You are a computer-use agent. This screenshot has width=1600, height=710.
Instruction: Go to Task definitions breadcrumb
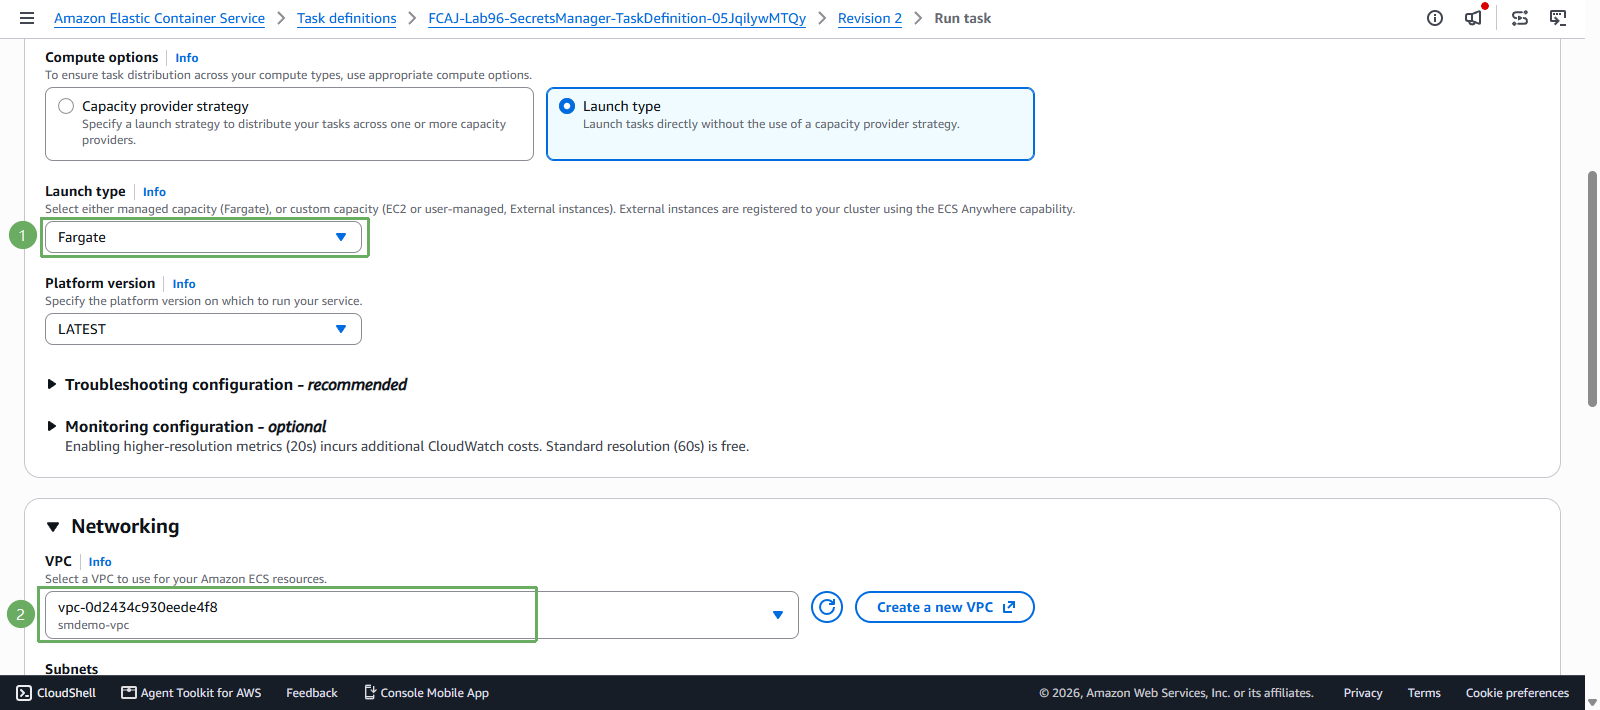point(347,18)
